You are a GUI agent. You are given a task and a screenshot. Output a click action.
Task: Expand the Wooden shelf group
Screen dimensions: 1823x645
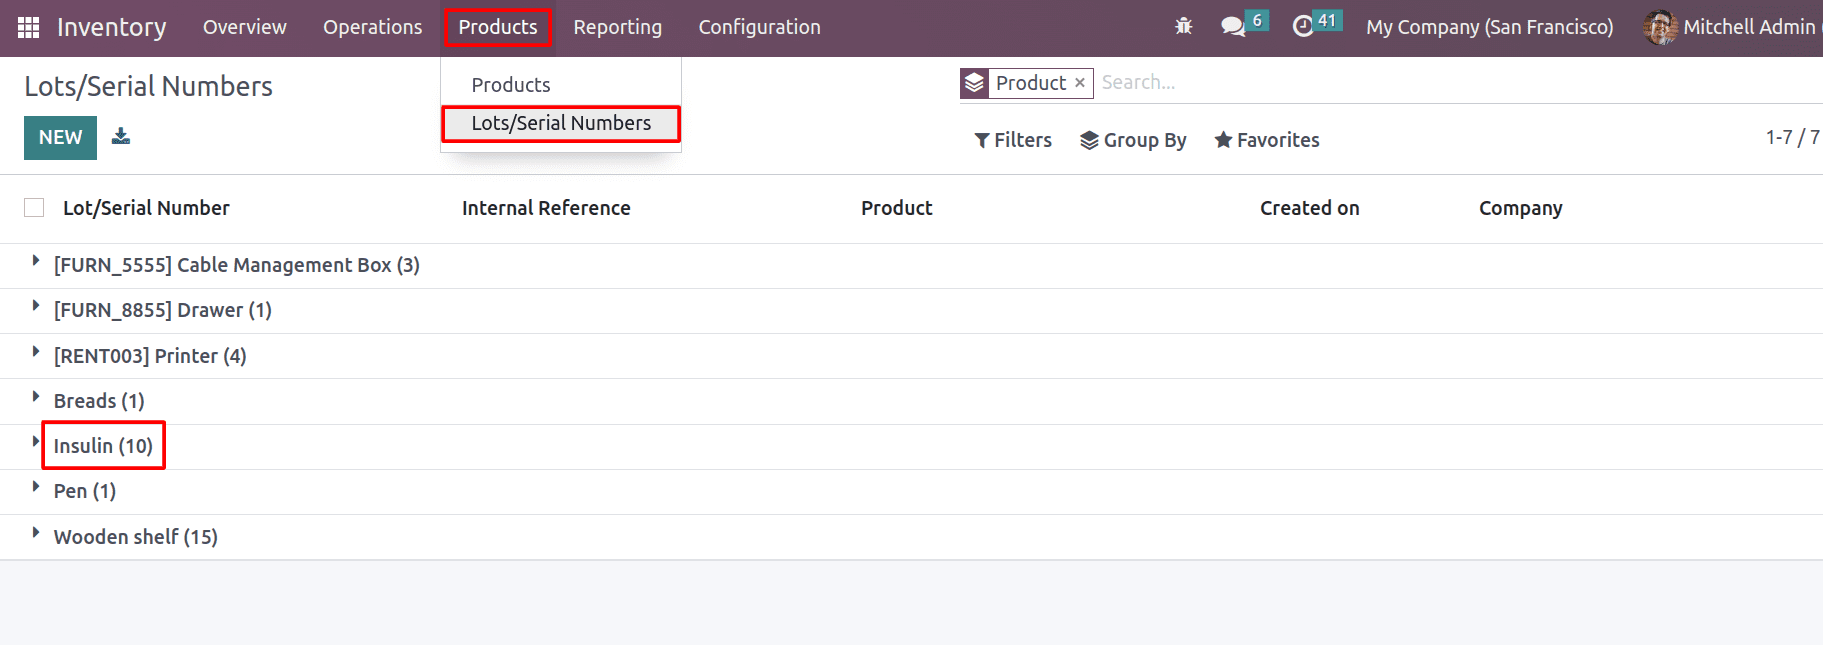pyautogui.click(x=135, y=537)
